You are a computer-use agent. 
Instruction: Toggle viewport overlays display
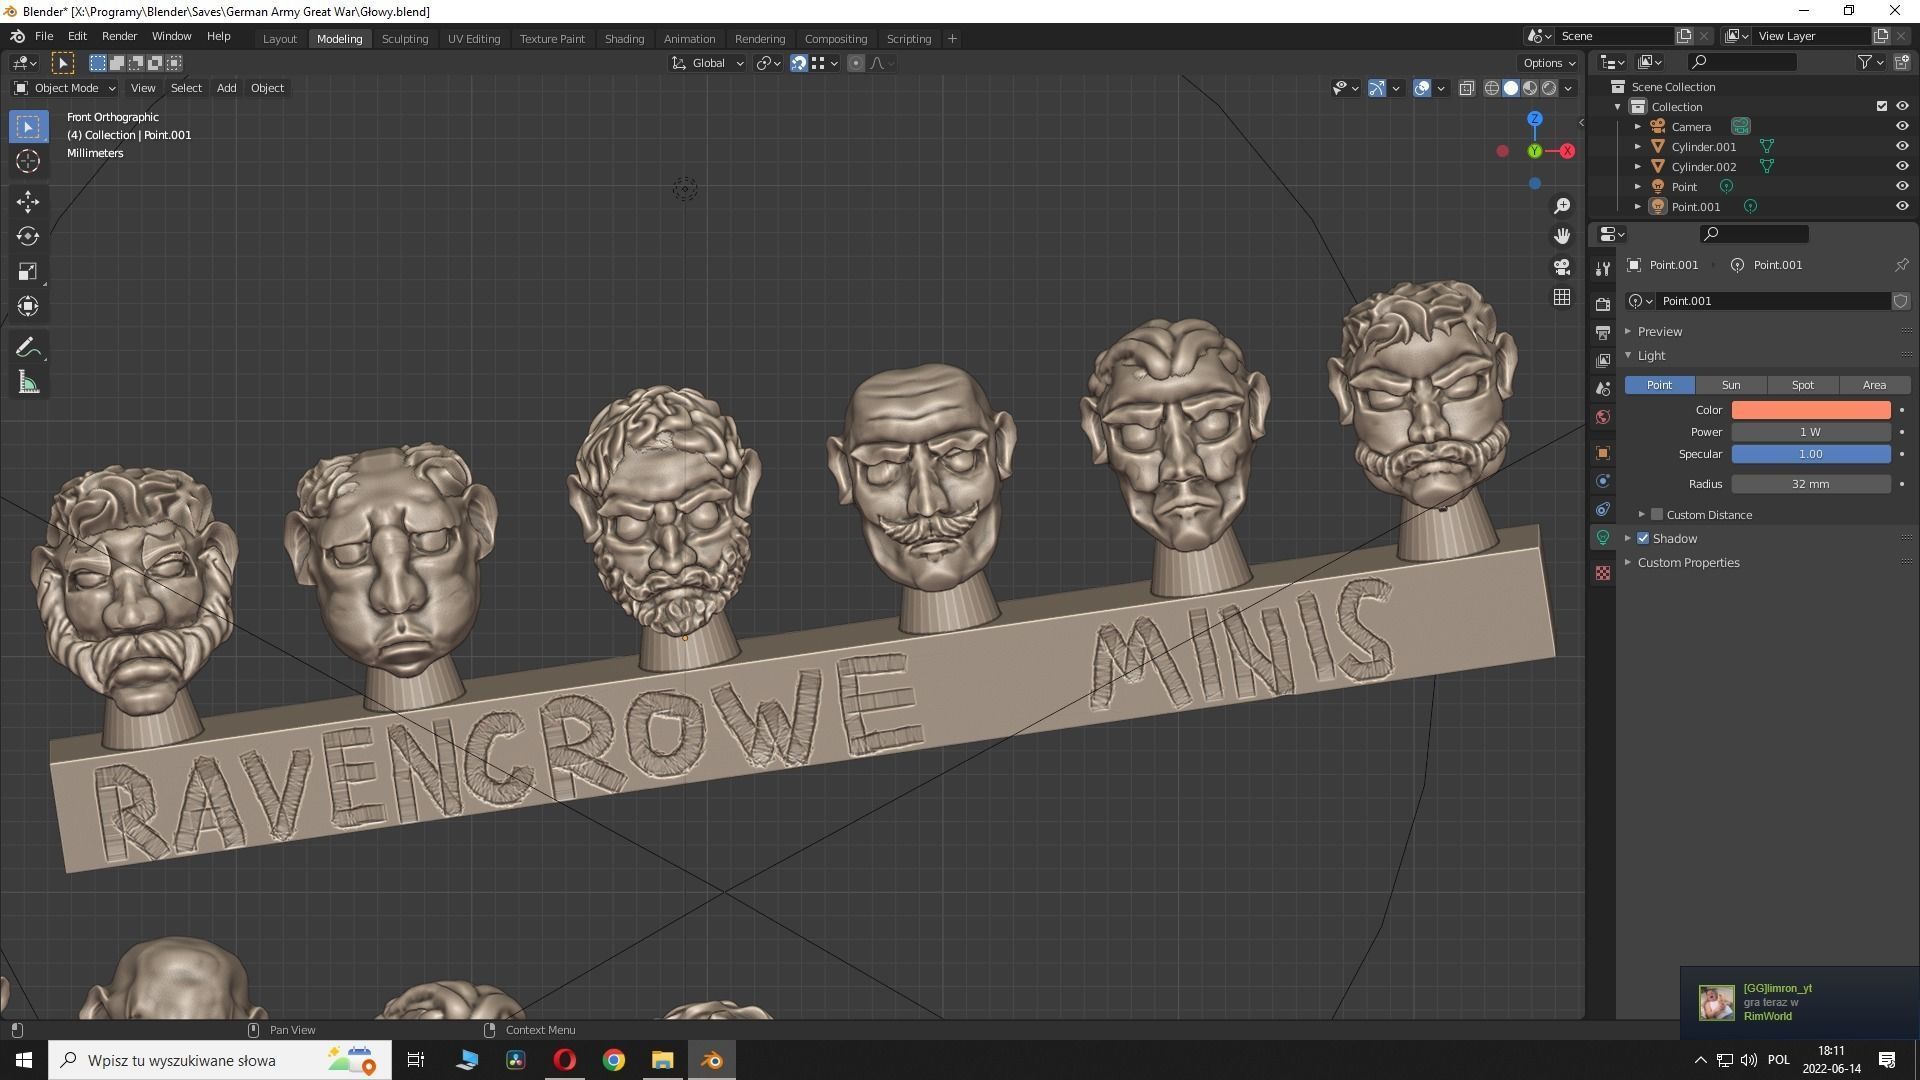[x=1422, y=88]
